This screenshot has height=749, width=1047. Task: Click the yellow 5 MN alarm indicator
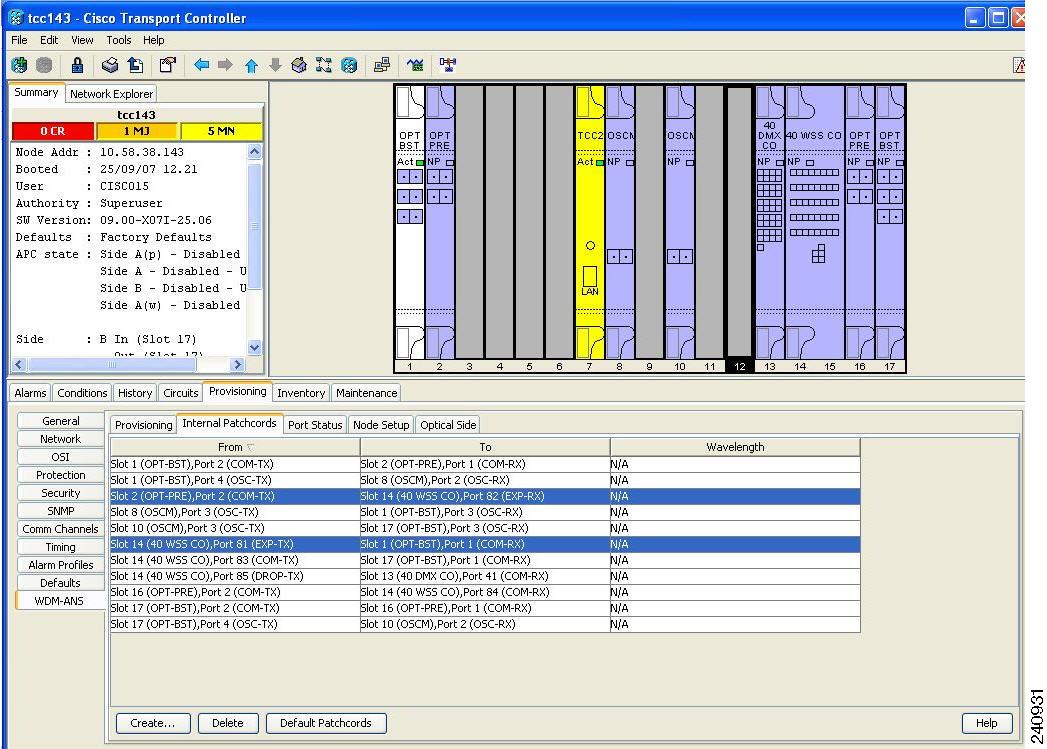pyautogui.click(x=221, y=132)
